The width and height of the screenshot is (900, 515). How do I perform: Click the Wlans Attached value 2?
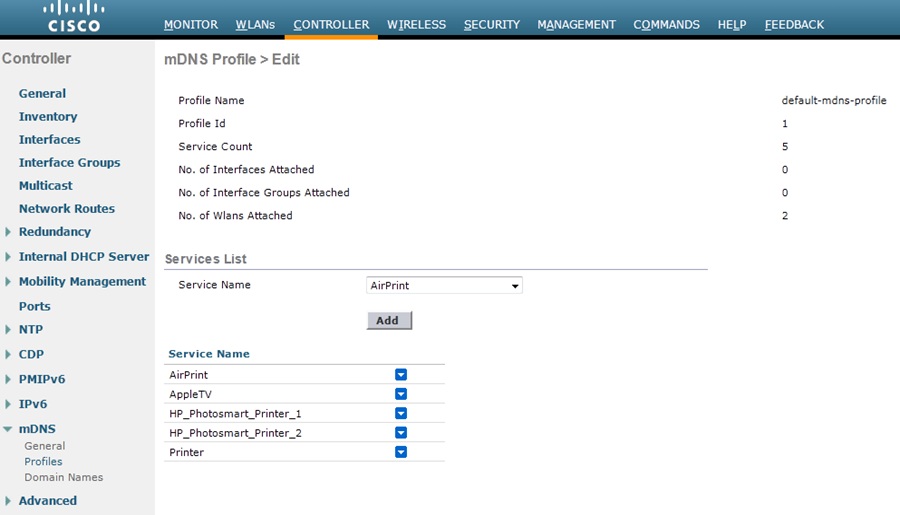coord(785,216)
